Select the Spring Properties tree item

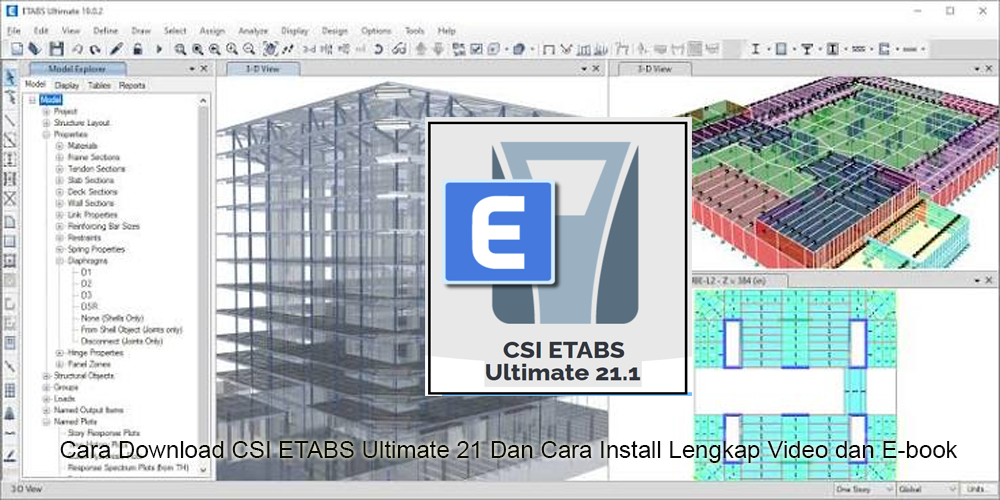pyautogui.click(x=96, y=249)
